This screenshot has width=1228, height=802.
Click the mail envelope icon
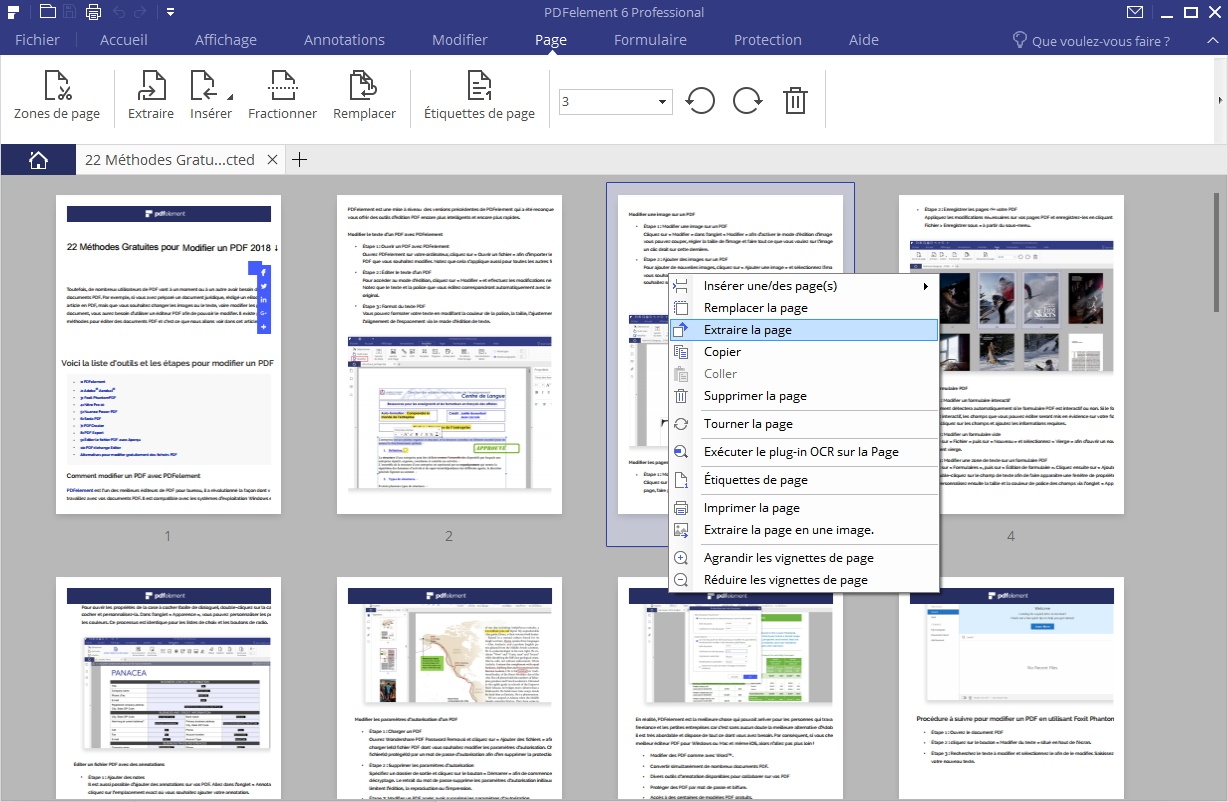tap(1135, 13)
